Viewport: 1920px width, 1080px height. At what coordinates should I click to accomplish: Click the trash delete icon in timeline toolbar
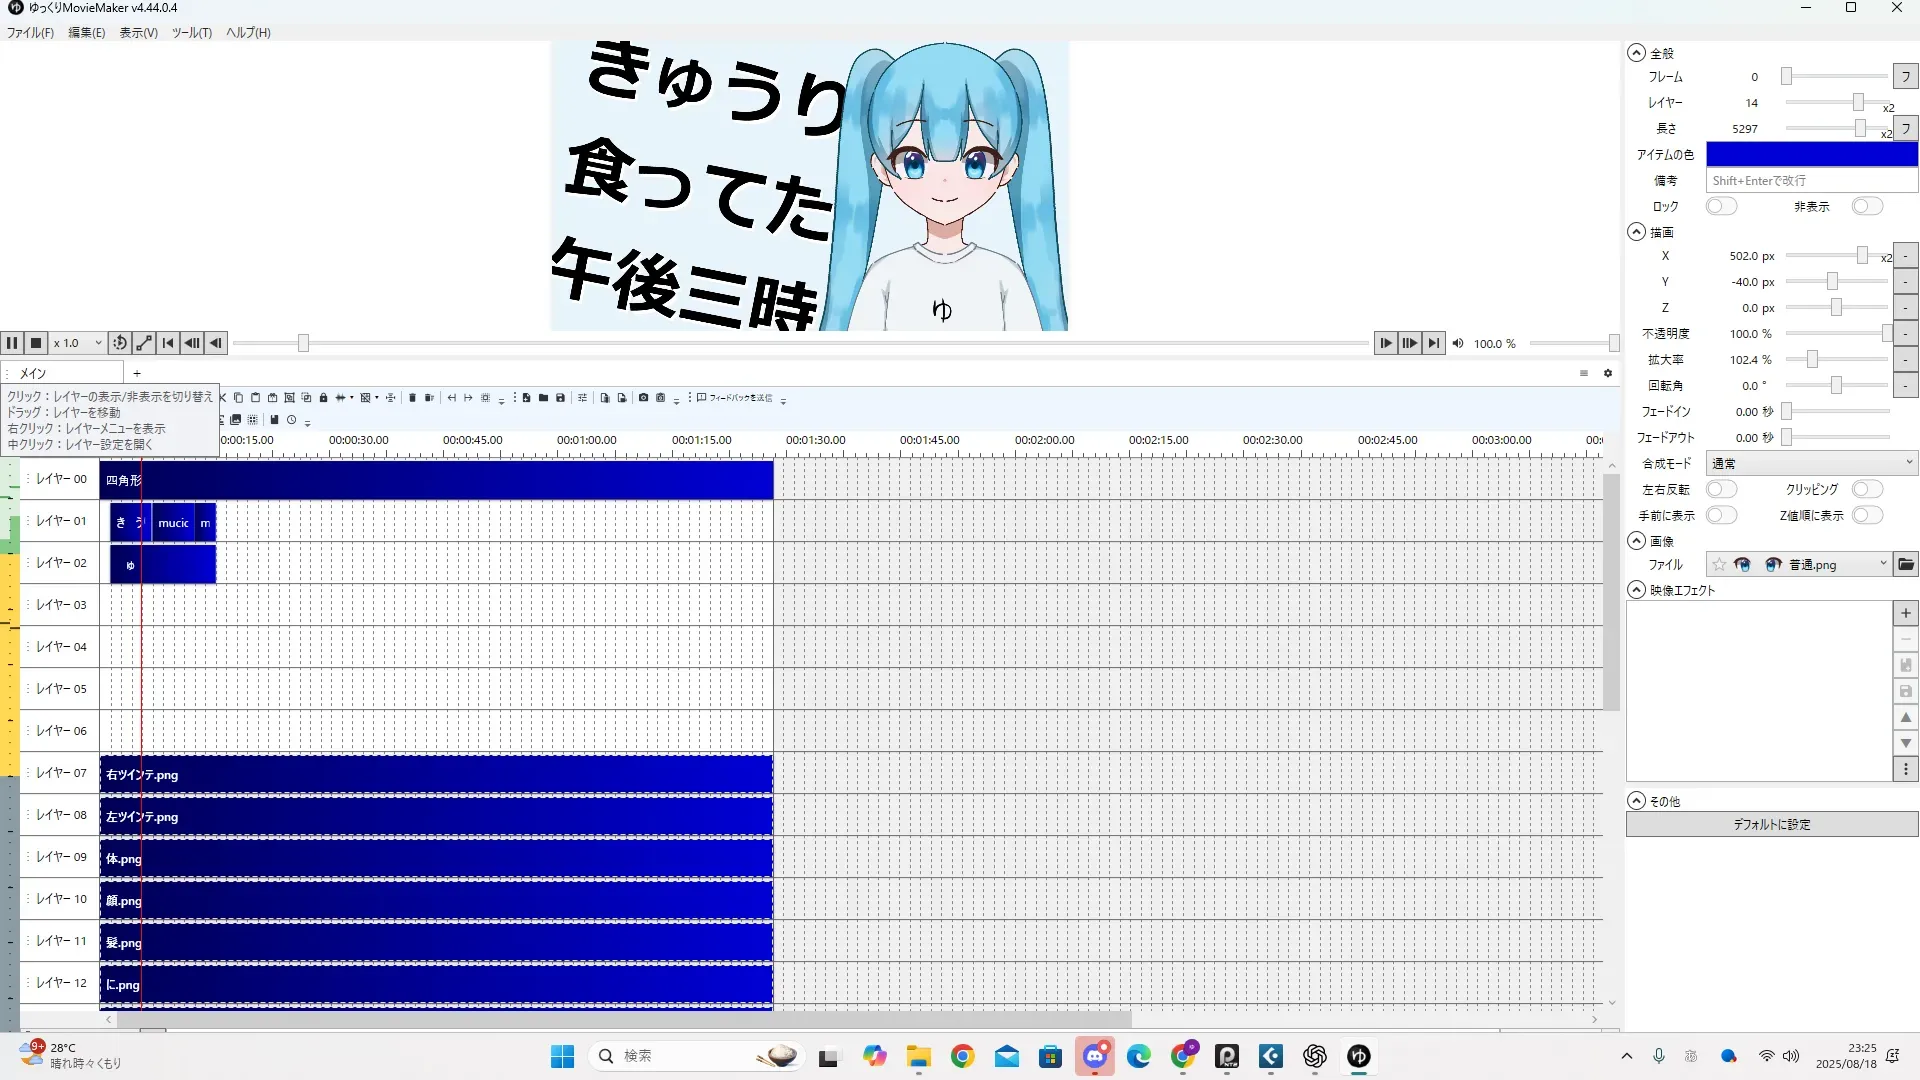click(x=412, y=398)
